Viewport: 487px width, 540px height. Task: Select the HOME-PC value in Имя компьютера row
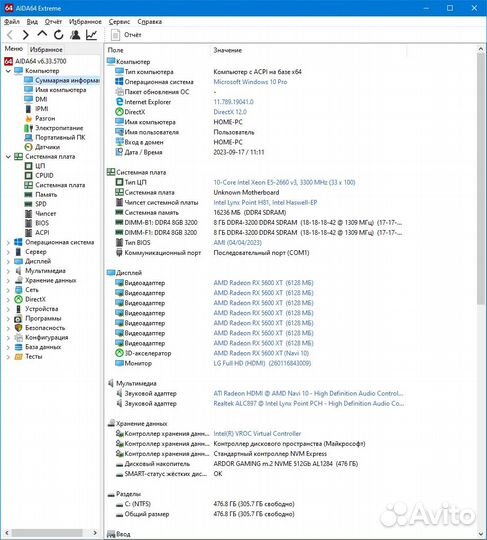(x=228, y=122)
